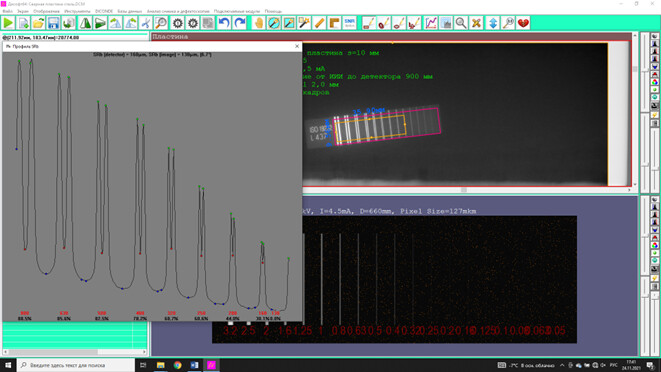Click the green flip horizontal triangle icon
This screenshot has height=372, width=661.
coord(85,23)
